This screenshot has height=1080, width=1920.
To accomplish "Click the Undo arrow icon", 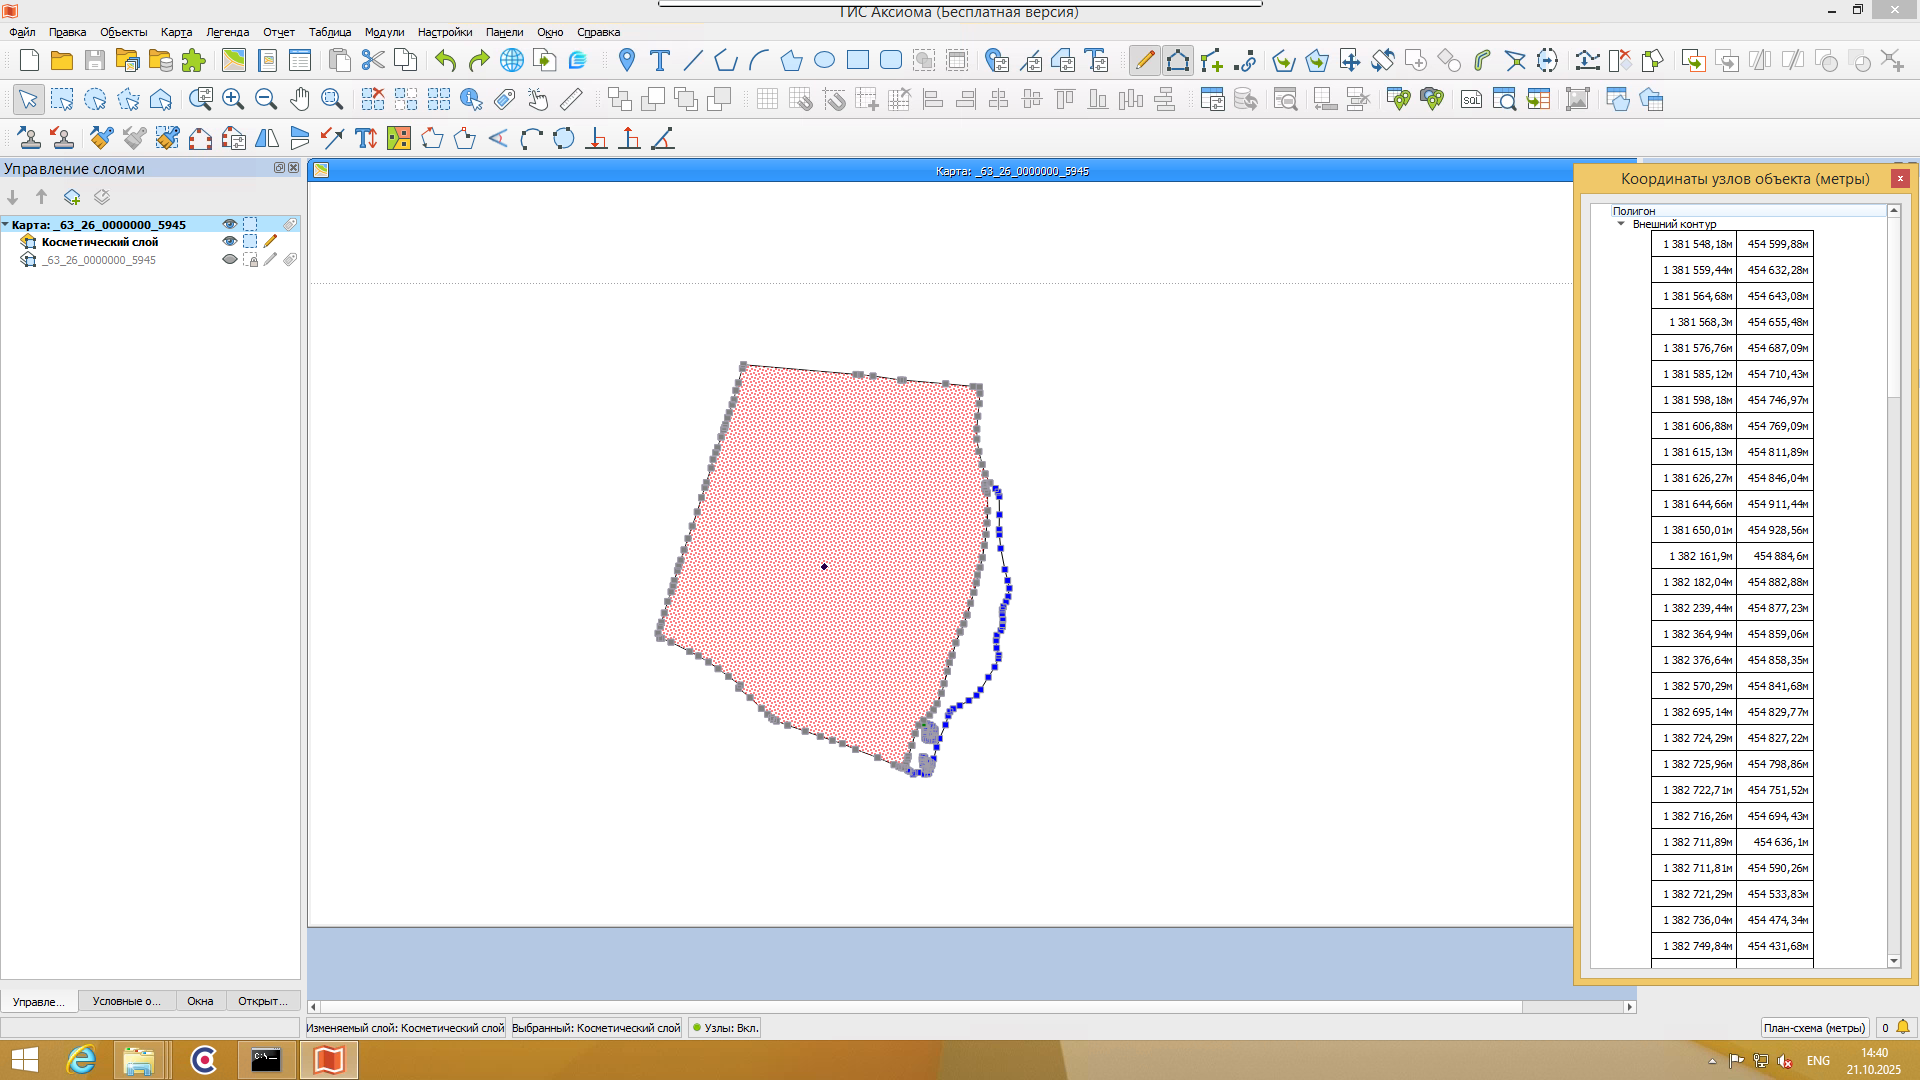I will pos(443,60).
